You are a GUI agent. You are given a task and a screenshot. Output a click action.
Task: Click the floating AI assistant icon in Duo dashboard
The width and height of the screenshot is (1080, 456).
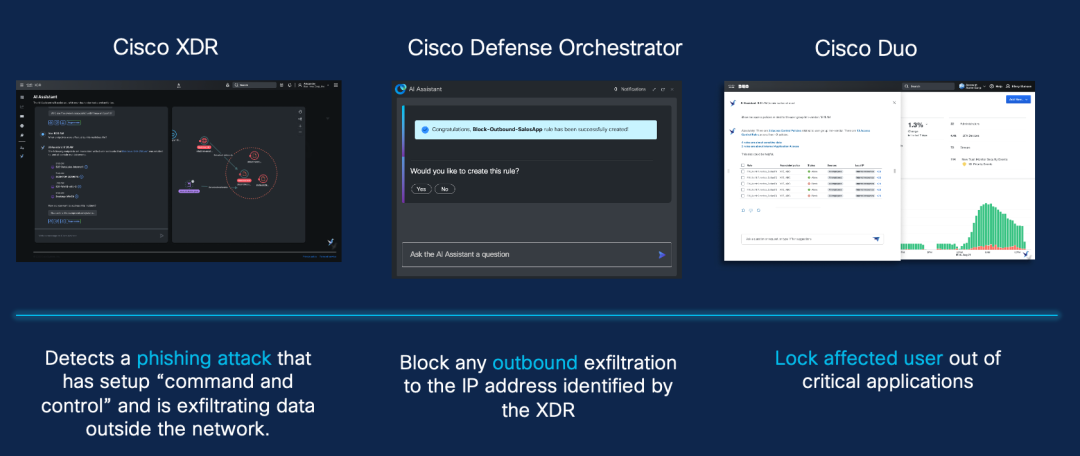(x=1026, y=254)
